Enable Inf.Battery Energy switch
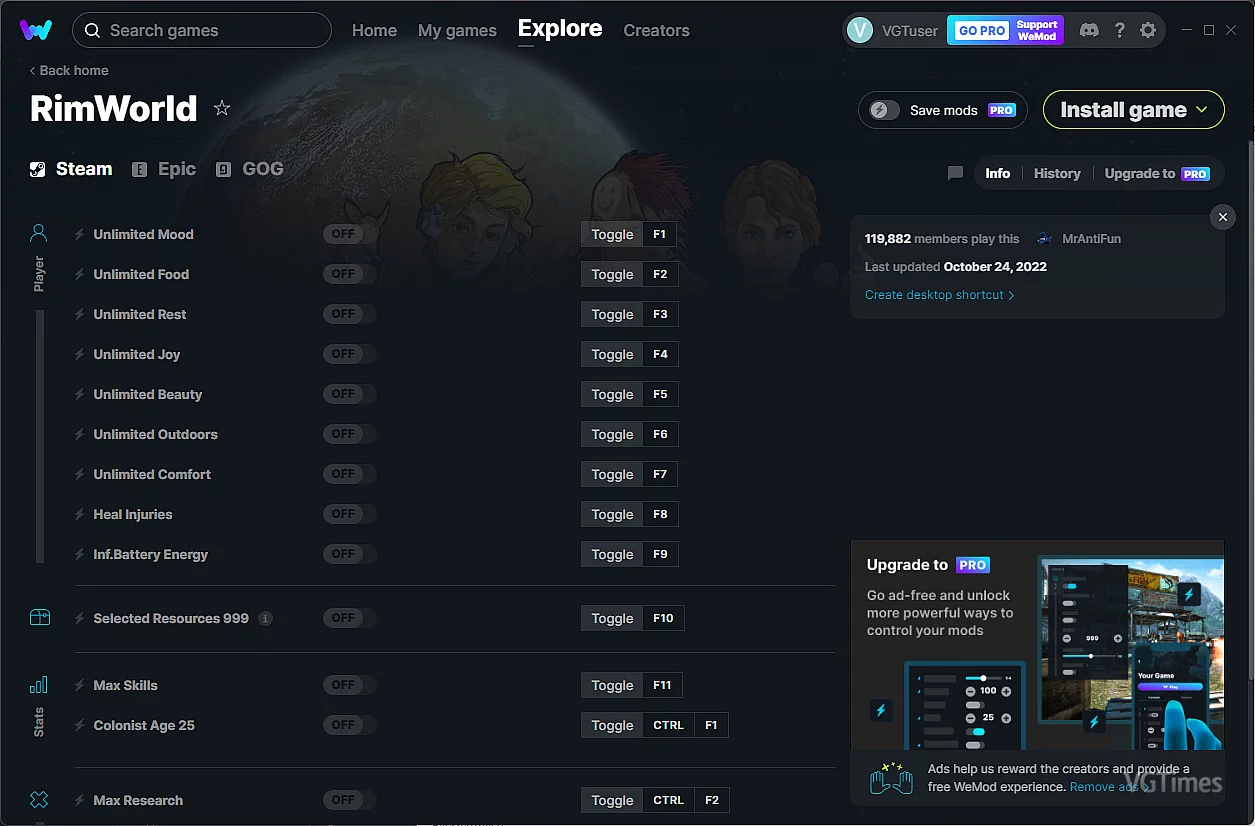This screenshot has width=1255, height=826. pyautogui.click(x=349, y=554)
